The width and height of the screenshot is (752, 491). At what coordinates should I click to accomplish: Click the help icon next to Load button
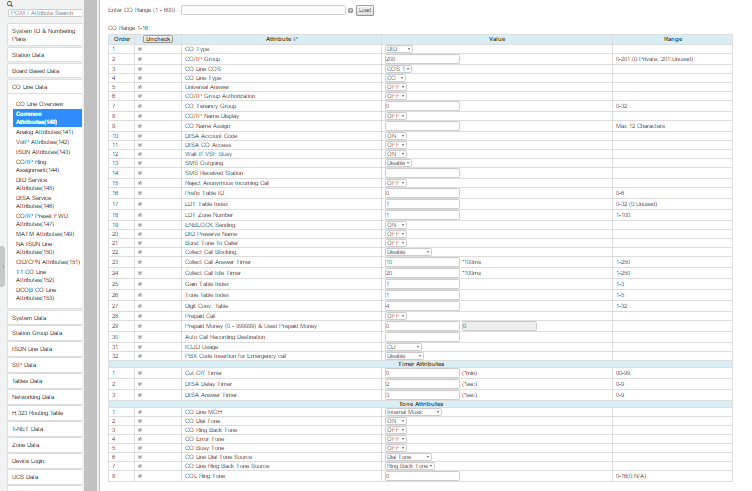(350, 9)
